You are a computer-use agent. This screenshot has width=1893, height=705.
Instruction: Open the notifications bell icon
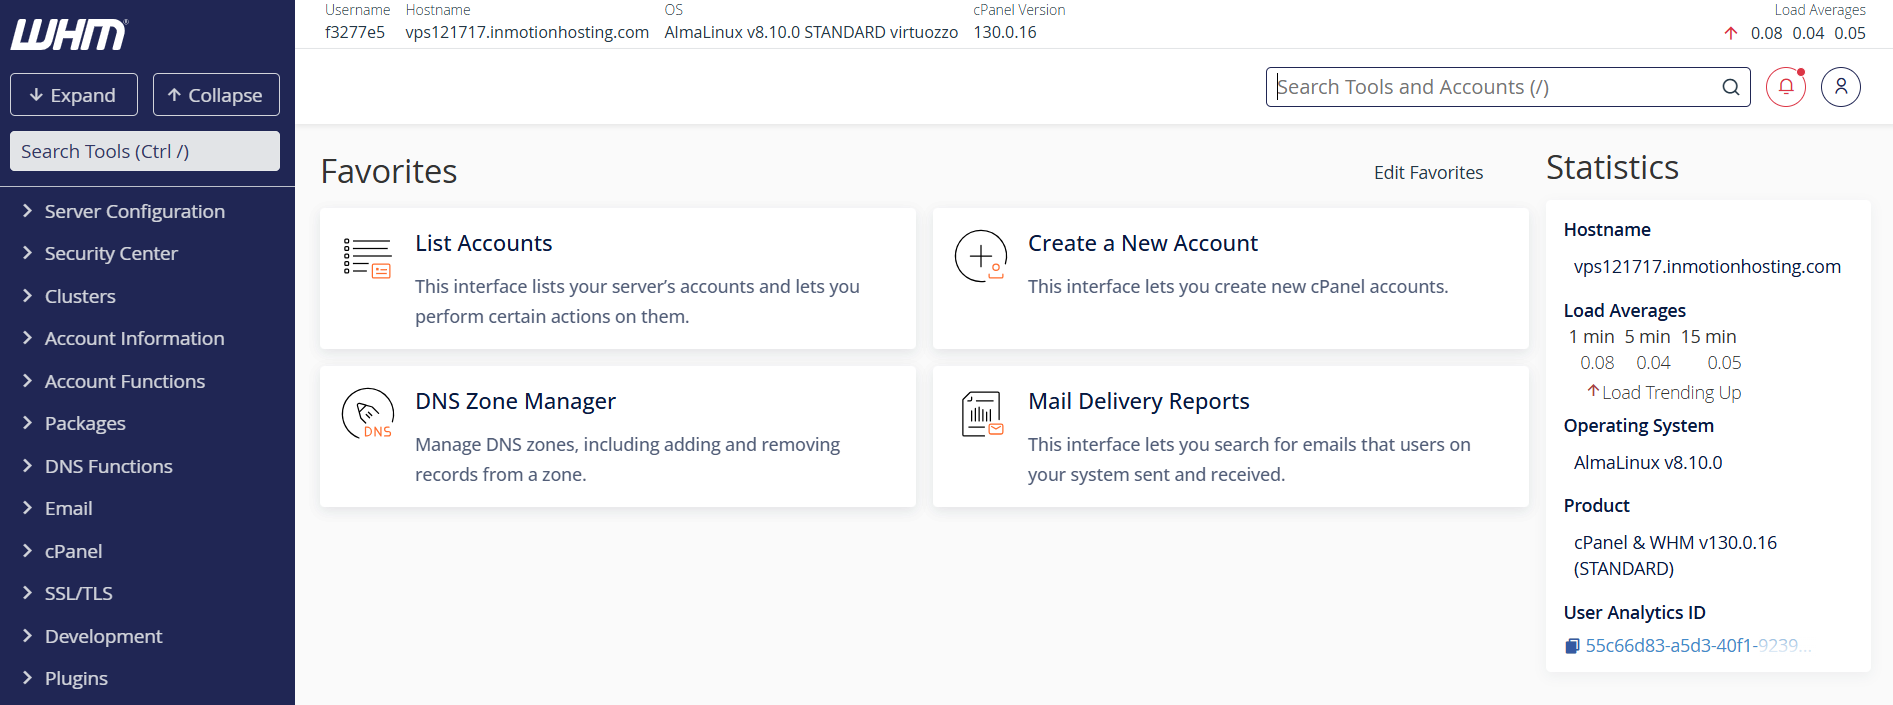tap(1786, 87)
